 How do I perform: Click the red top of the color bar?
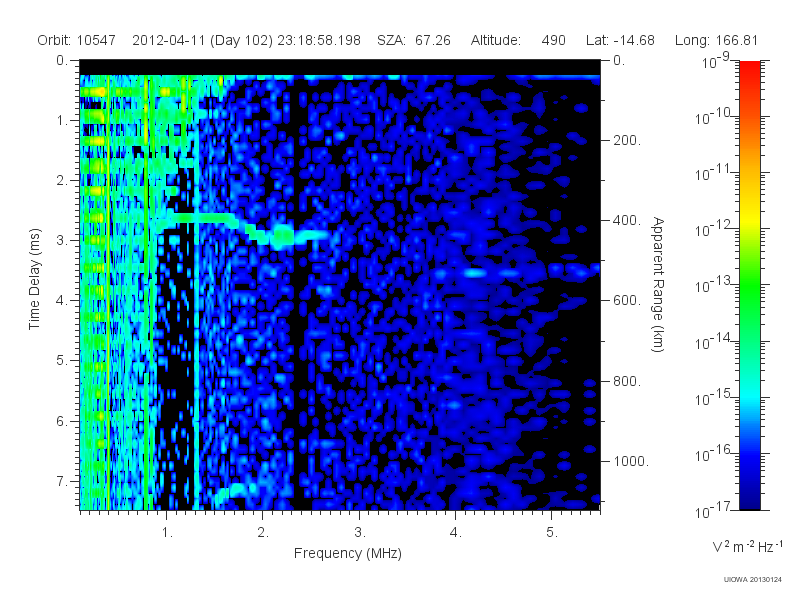point(749,69)
